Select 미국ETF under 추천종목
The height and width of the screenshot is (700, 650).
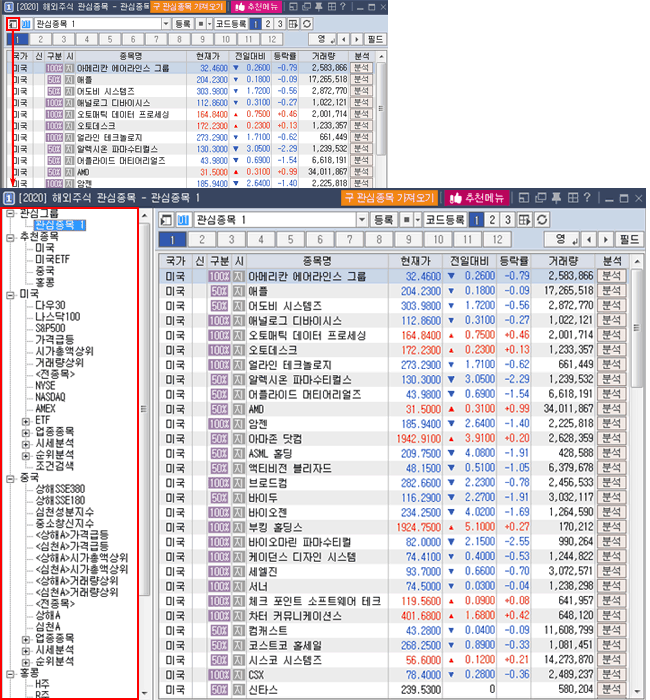click(x=53, y=259)
